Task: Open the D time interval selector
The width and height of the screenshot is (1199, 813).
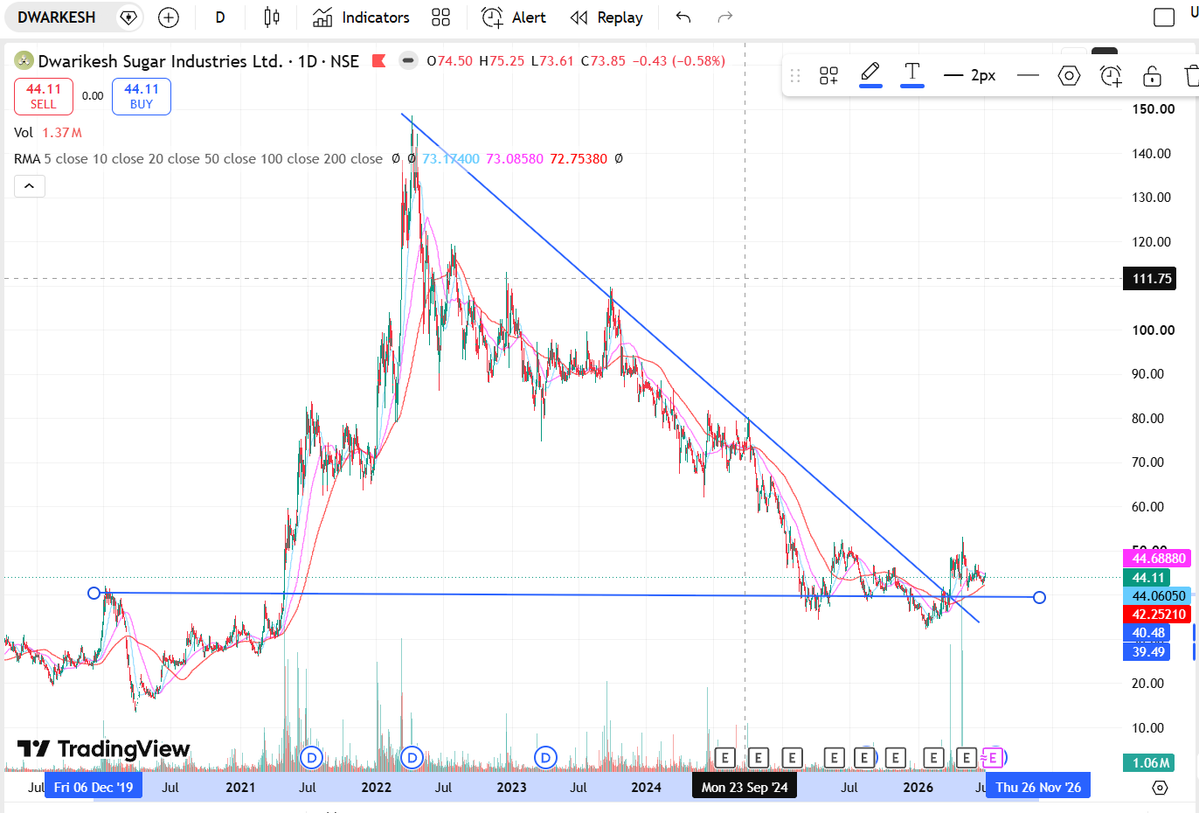Action: (220, 17)
